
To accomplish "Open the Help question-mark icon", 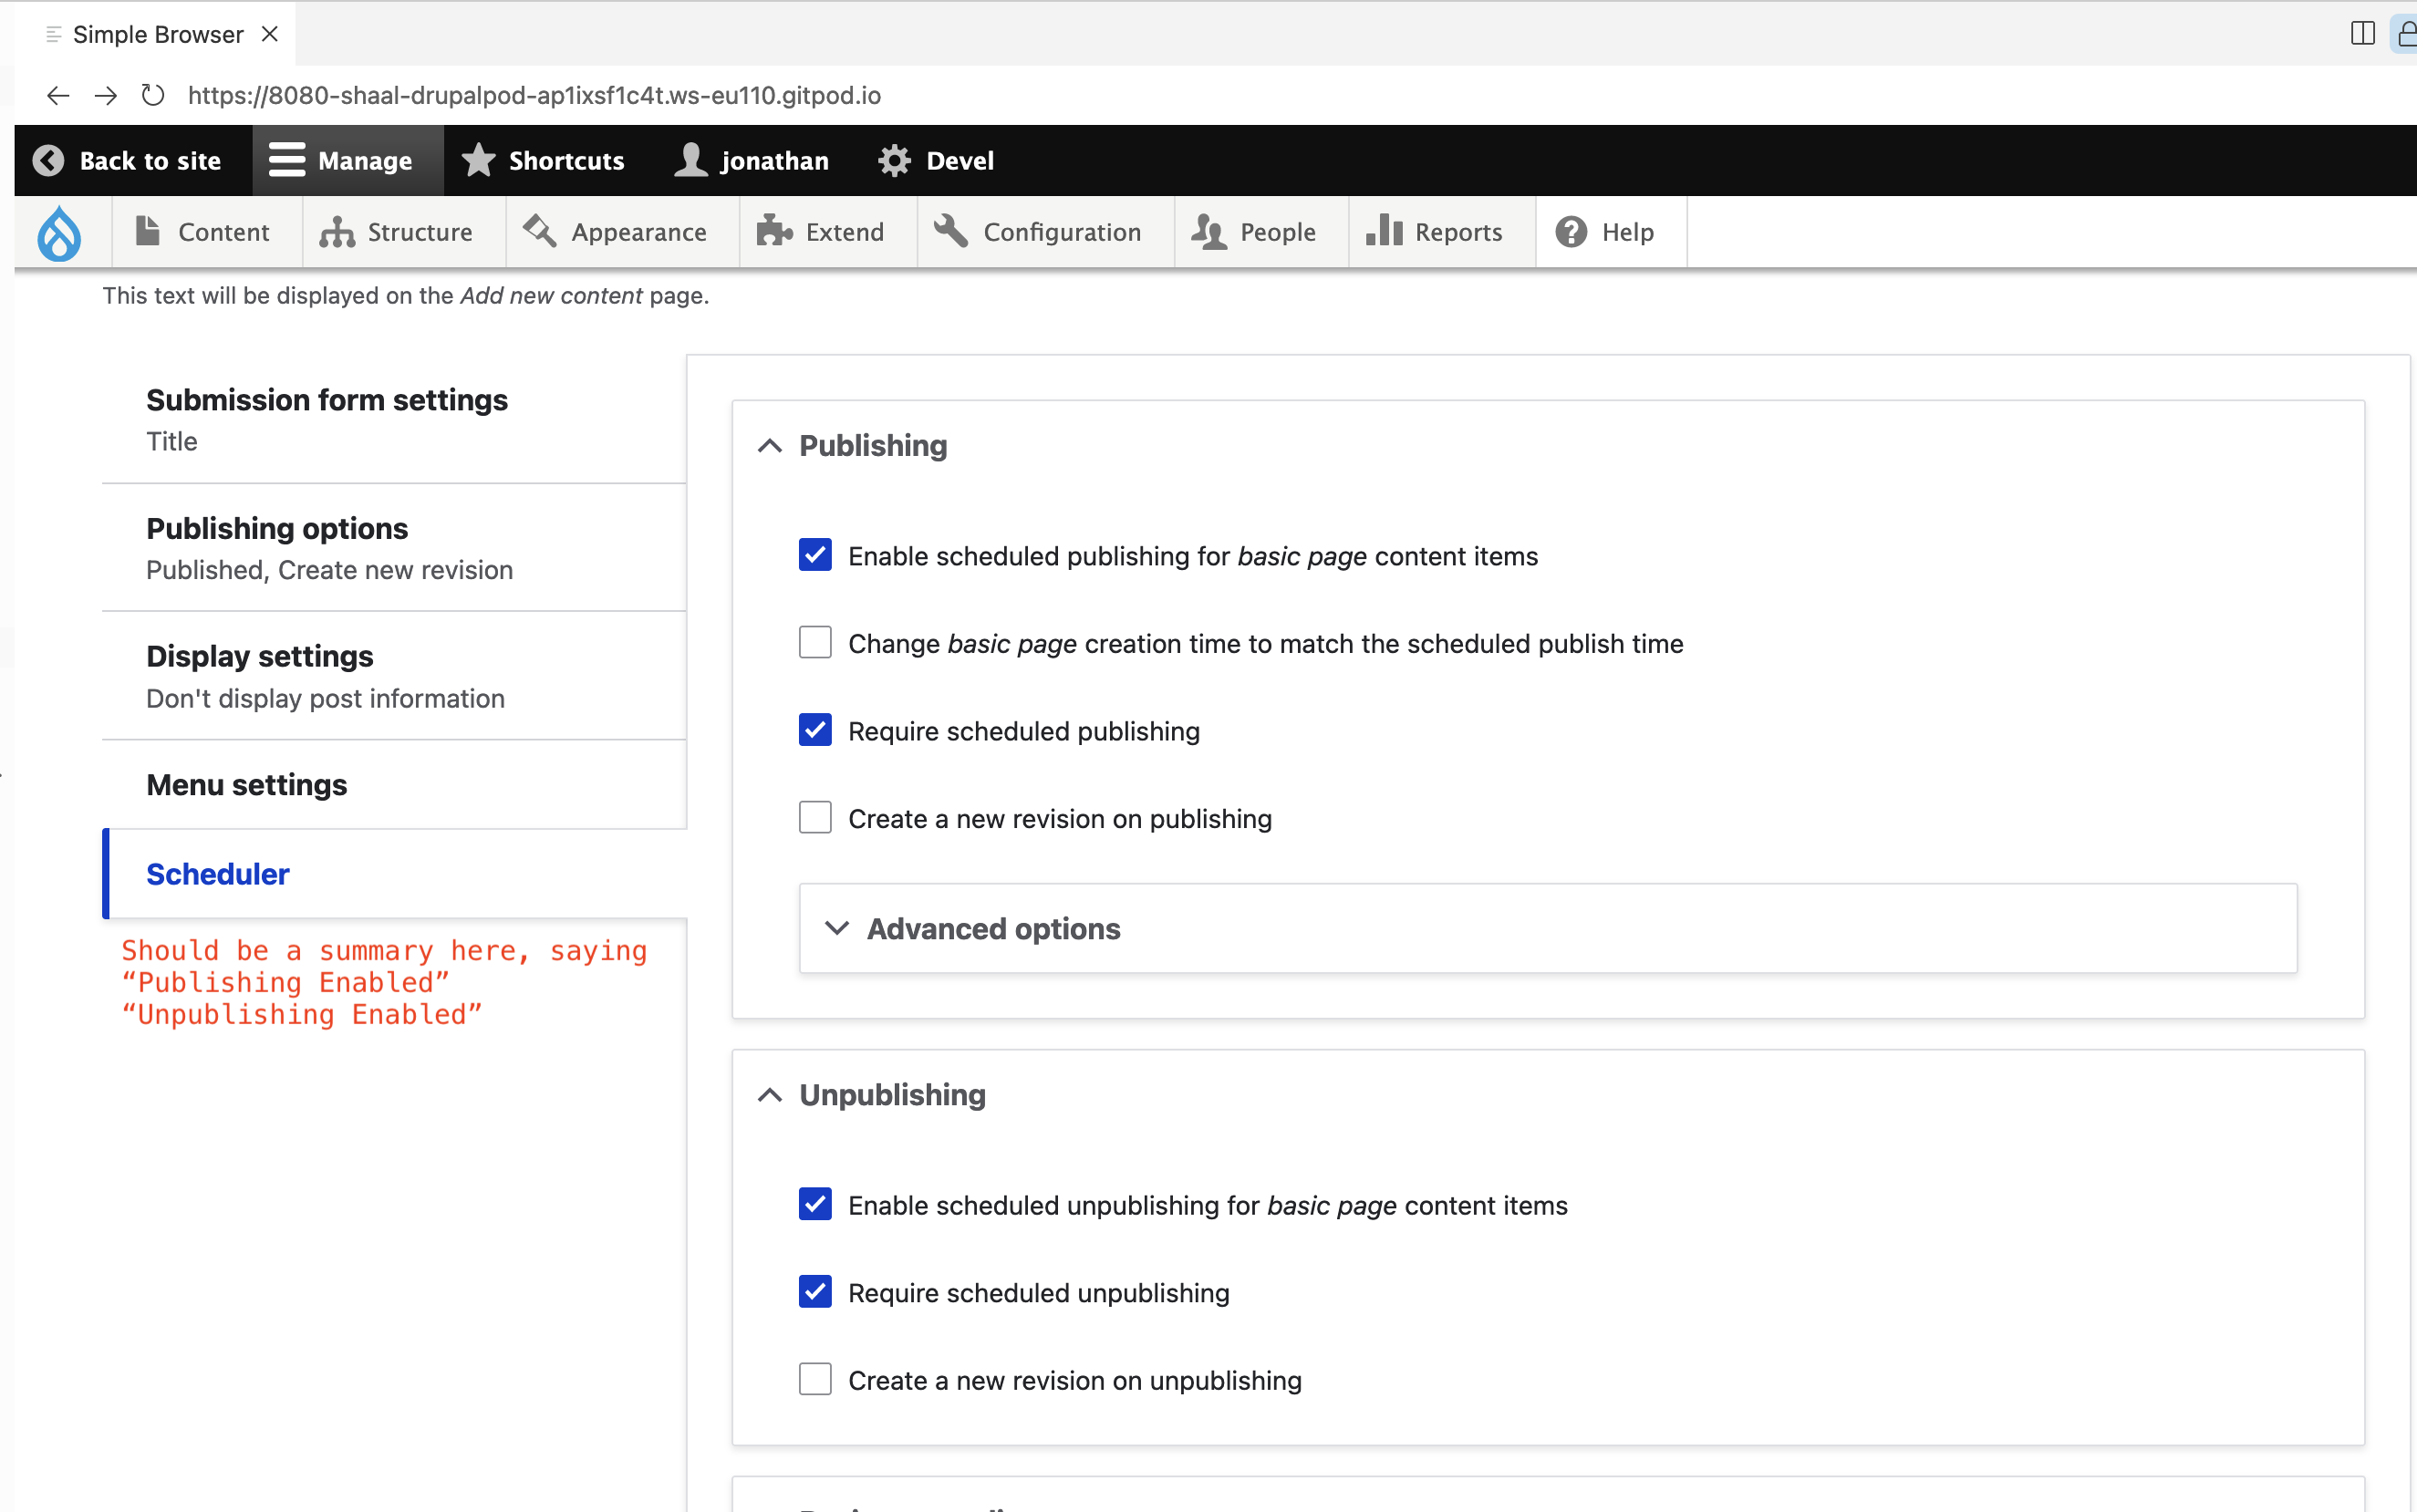I will point(1571,231).
